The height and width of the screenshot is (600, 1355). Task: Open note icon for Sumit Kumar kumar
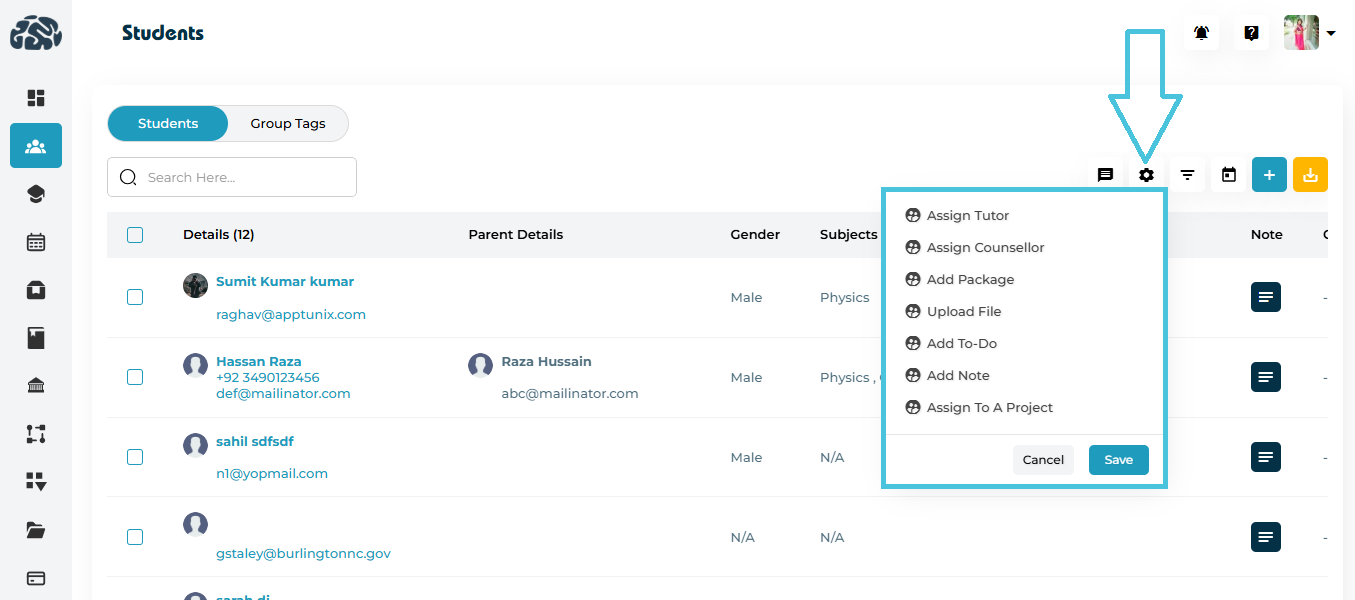[1265, 297]
